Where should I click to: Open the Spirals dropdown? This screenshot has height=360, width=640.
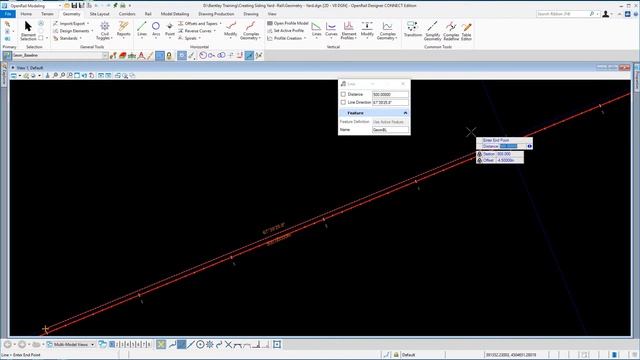pyautogui.click(x=189, y=38)
